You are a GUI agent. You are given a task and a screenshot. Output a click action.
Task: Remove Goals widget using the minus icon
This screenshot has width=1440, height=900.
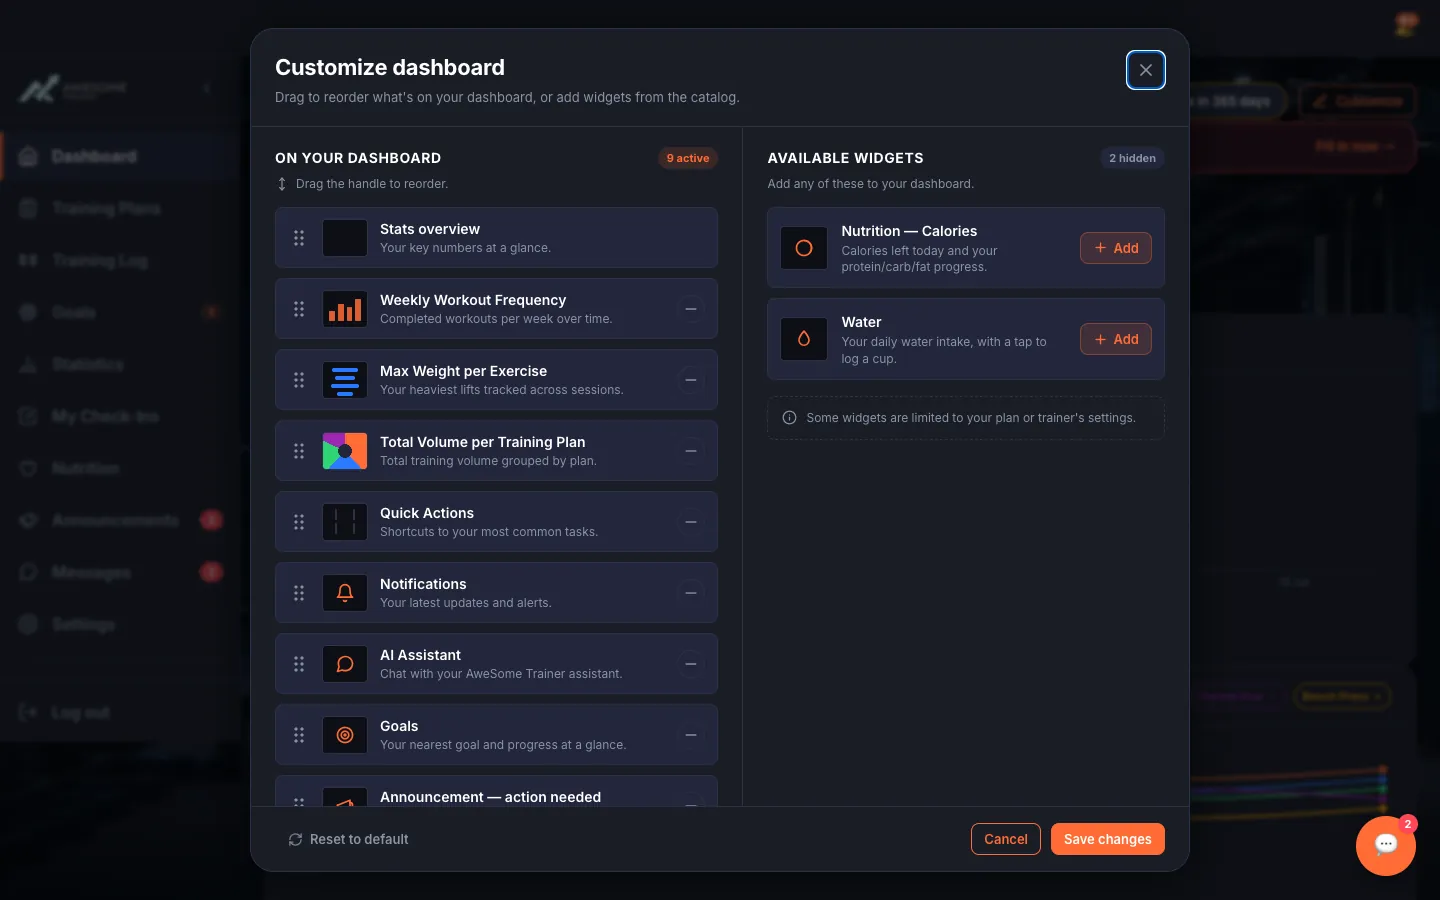tap(690, 735)
